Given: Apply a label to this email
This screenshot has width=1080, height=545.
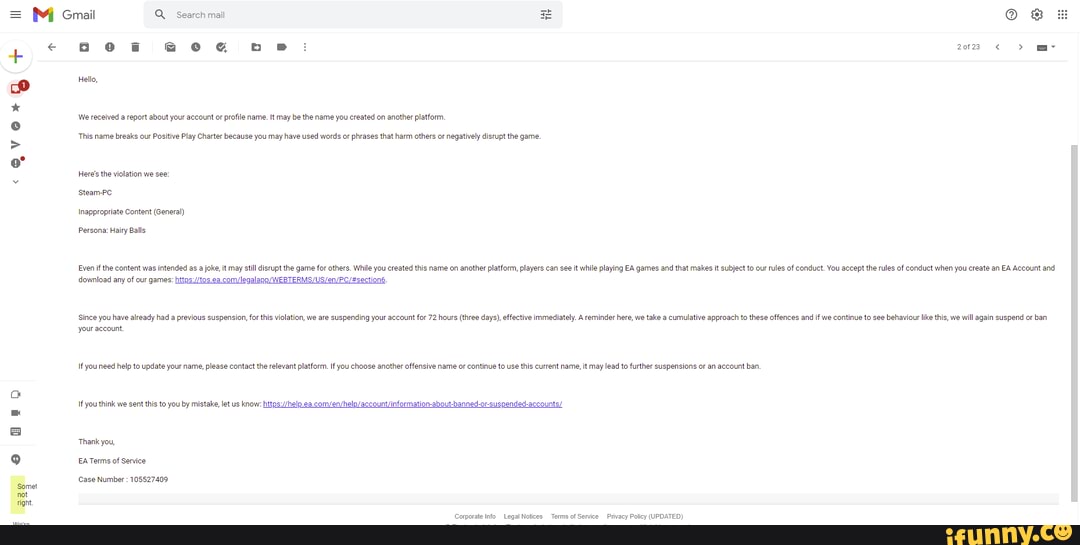Looking at the screenshot, I should [x=282, y=47].
